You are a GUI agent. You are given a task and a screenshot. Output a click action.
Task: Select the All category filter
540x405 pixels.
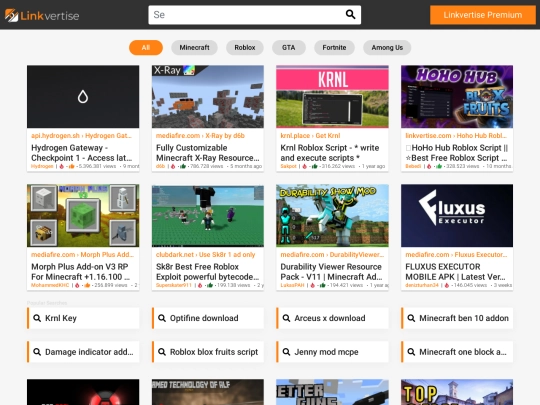pos(146,48)
